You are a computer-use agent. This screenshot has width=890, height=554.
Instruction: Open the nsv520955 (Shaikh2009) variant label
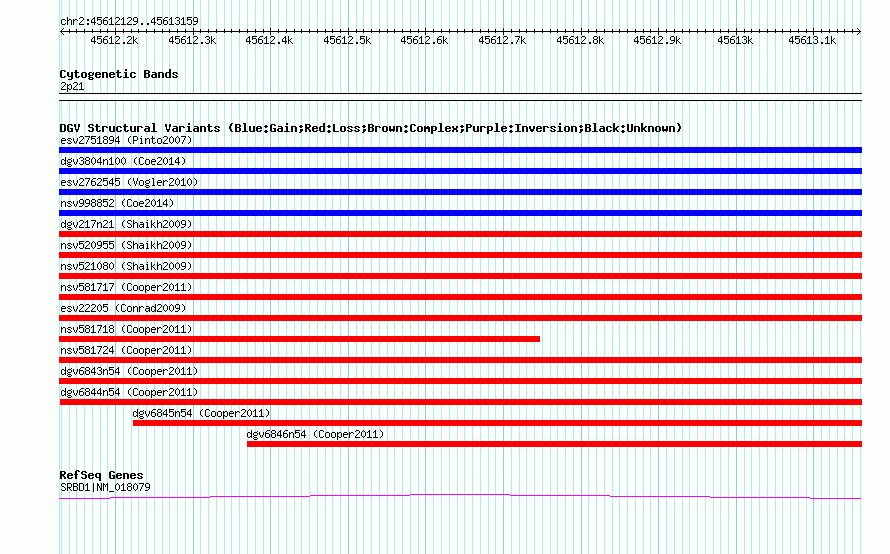tap(126, 245)
